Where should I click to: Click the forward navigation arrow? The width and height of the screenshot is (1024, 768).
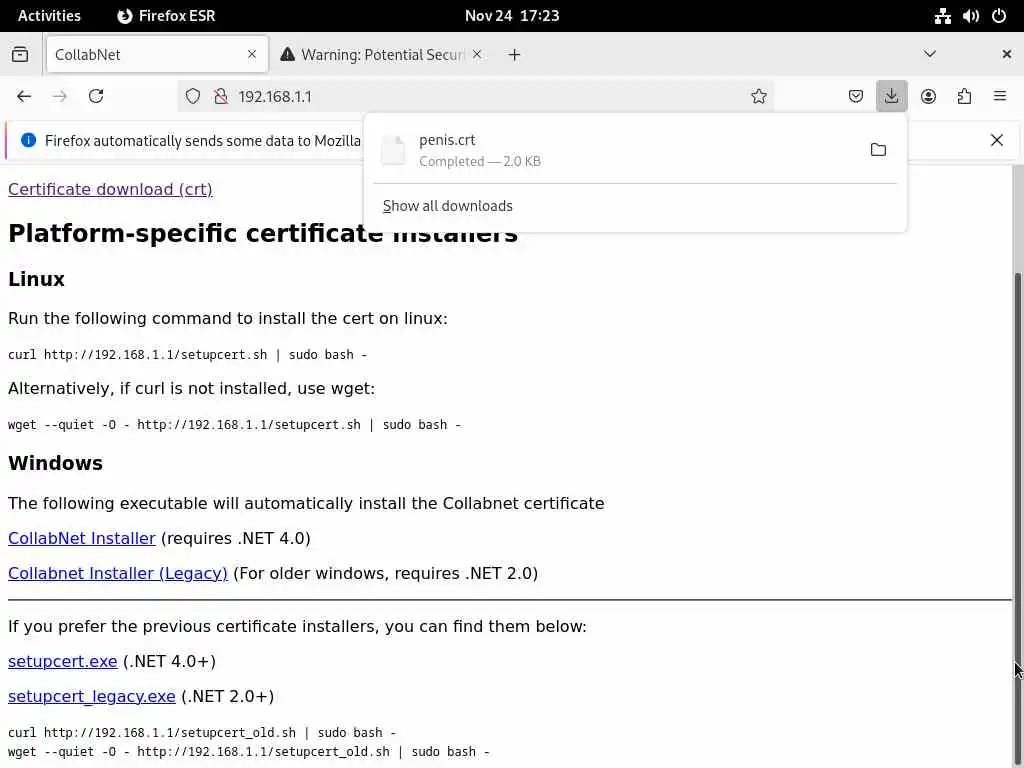59,96
